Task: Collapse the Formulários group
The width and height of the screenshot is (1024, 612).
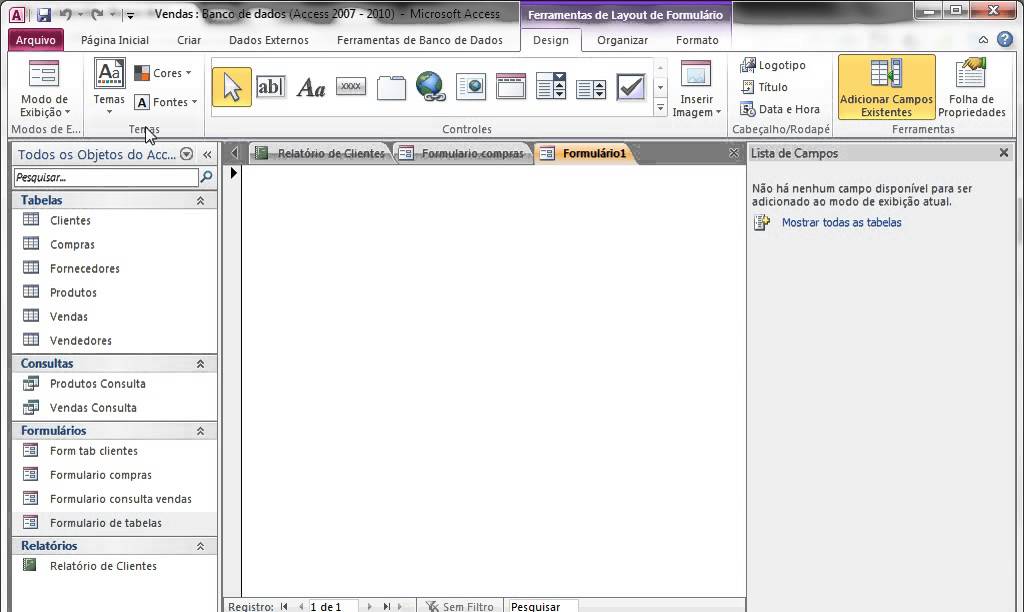Action: [x=200, y=431]
